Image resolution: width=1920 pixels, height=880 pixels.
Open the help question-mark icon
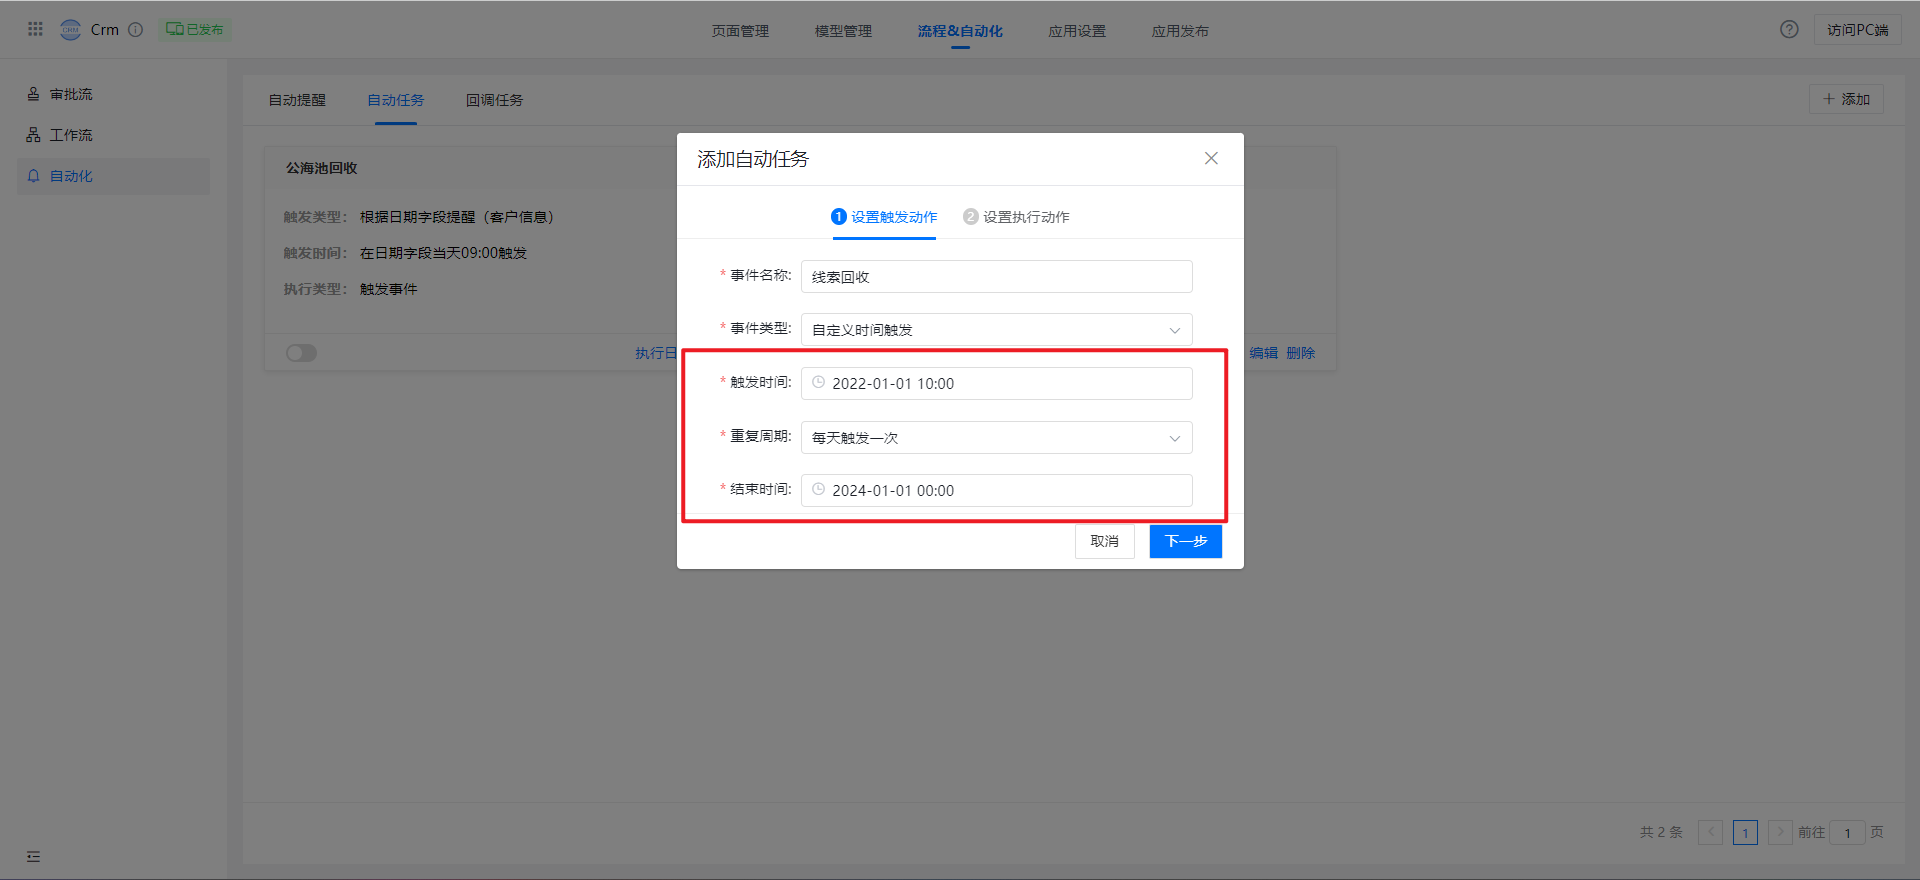(x=1789, y=29)
